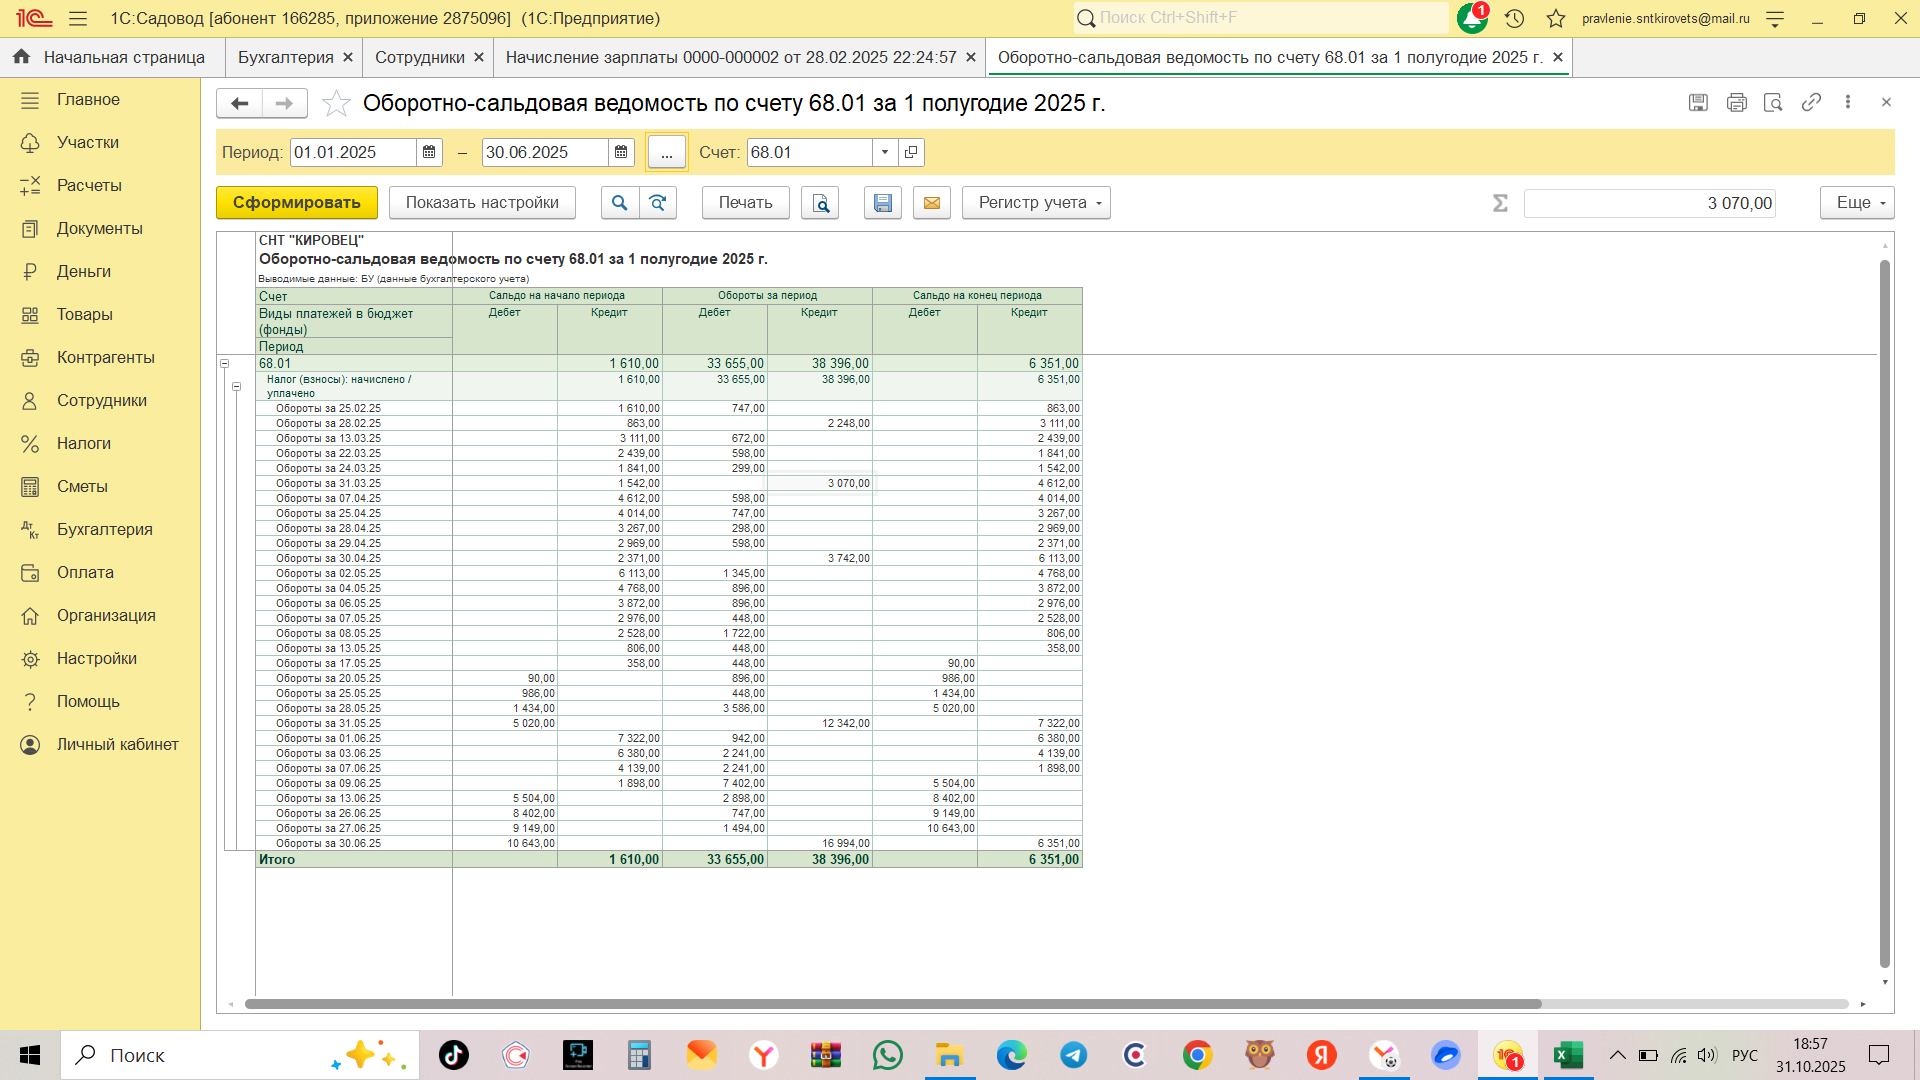Viewport: 1920px width, 1080px height.
Task: Add the report to favorites star
Action: coord(336,103)
